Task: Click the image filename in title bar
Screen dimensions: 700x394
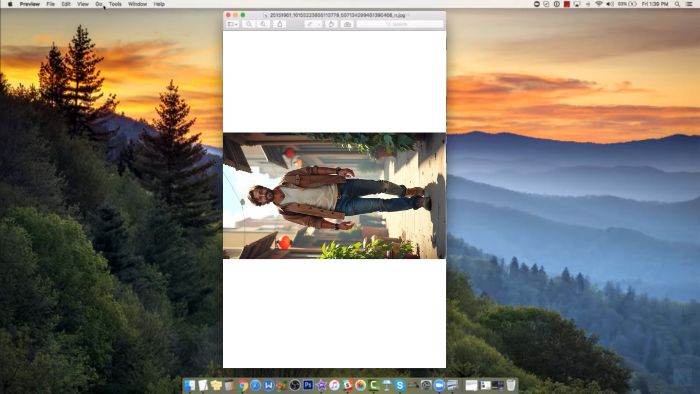Action: pyautogui.click(x=337, y=15)
